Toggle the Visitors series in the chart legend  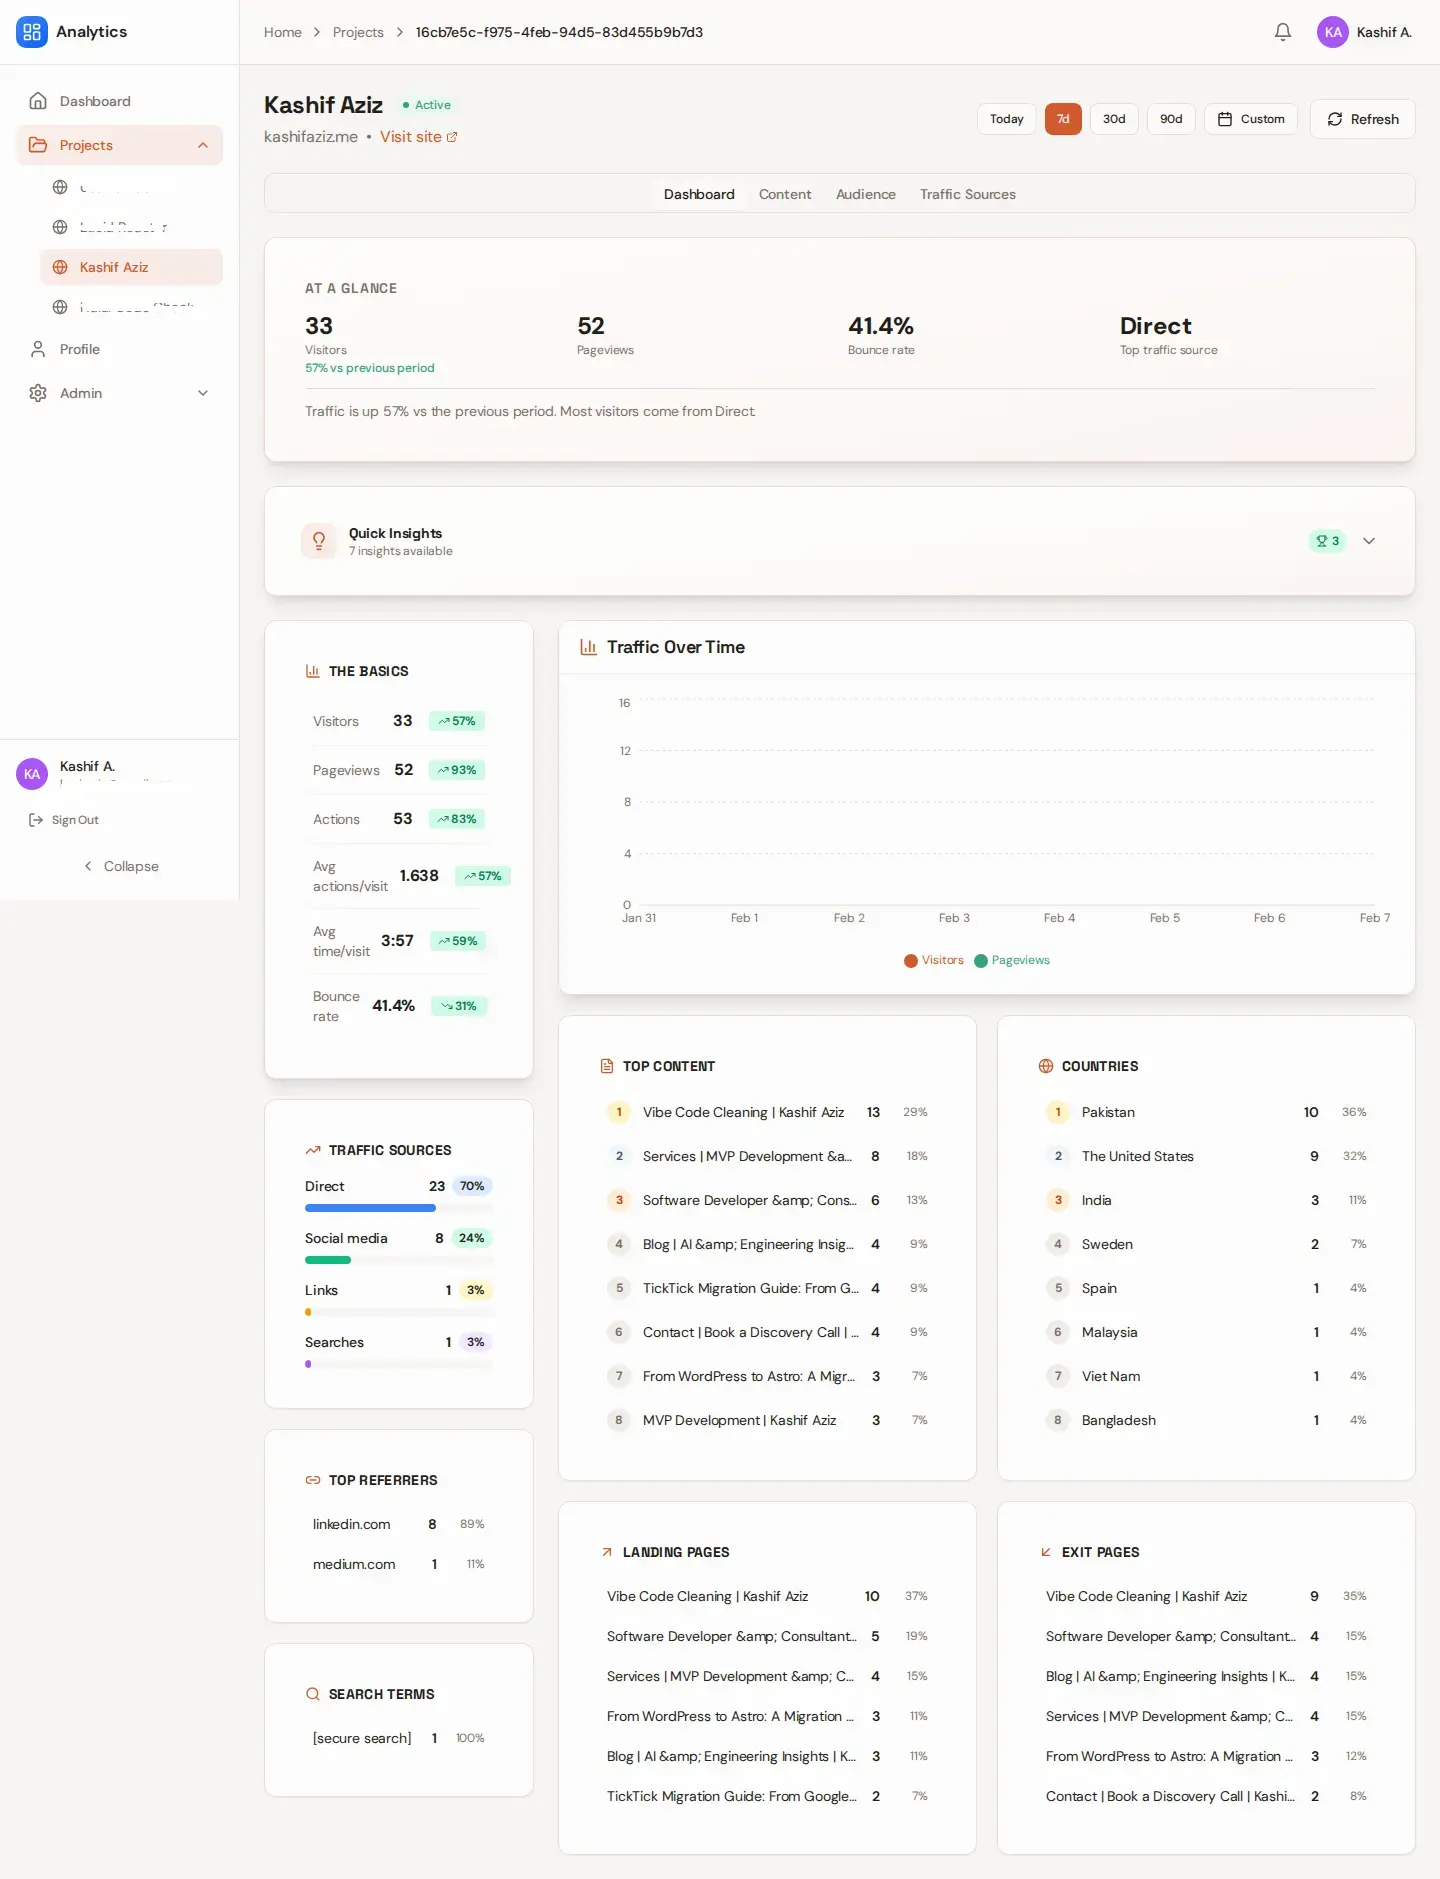[934, 960]
